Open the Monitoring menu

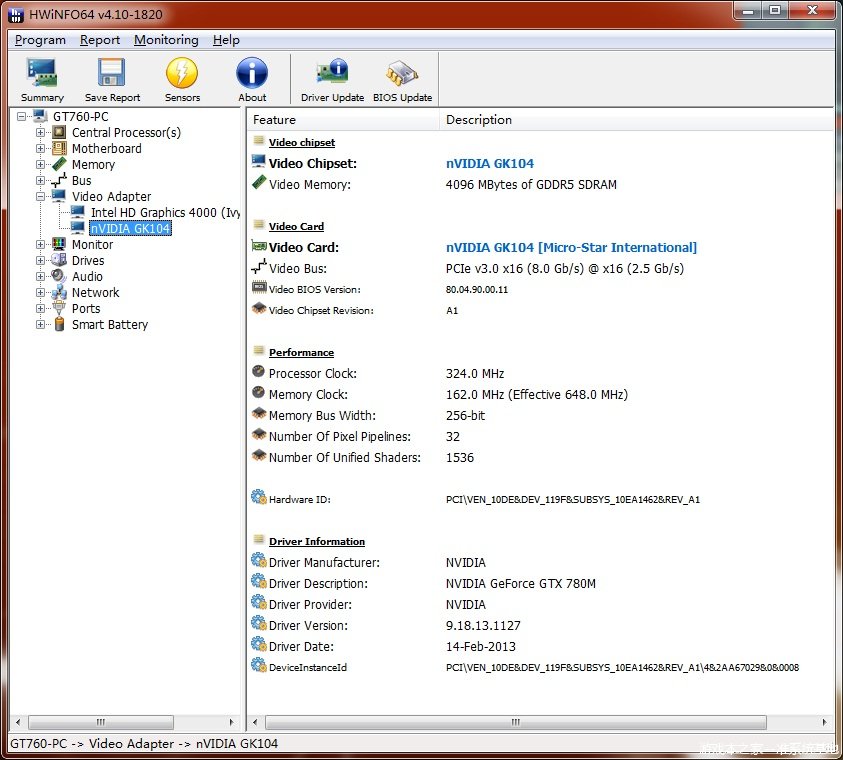point(166,40)
